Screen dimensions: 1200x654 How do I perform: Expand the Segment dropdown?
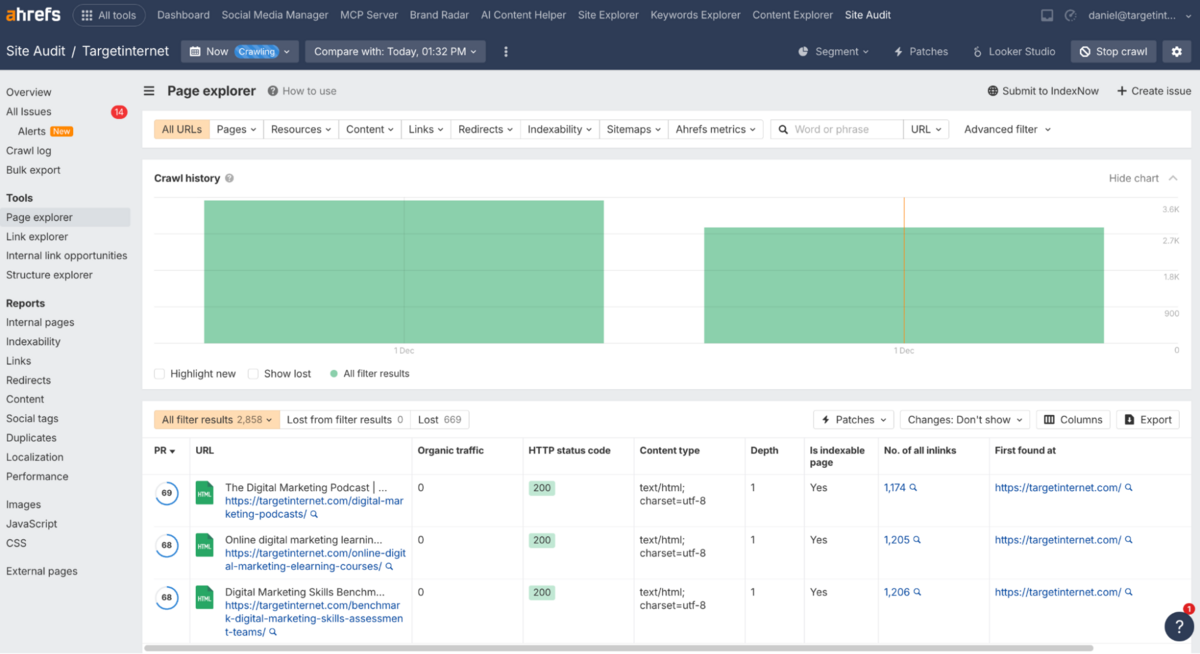tap(833, 51)
